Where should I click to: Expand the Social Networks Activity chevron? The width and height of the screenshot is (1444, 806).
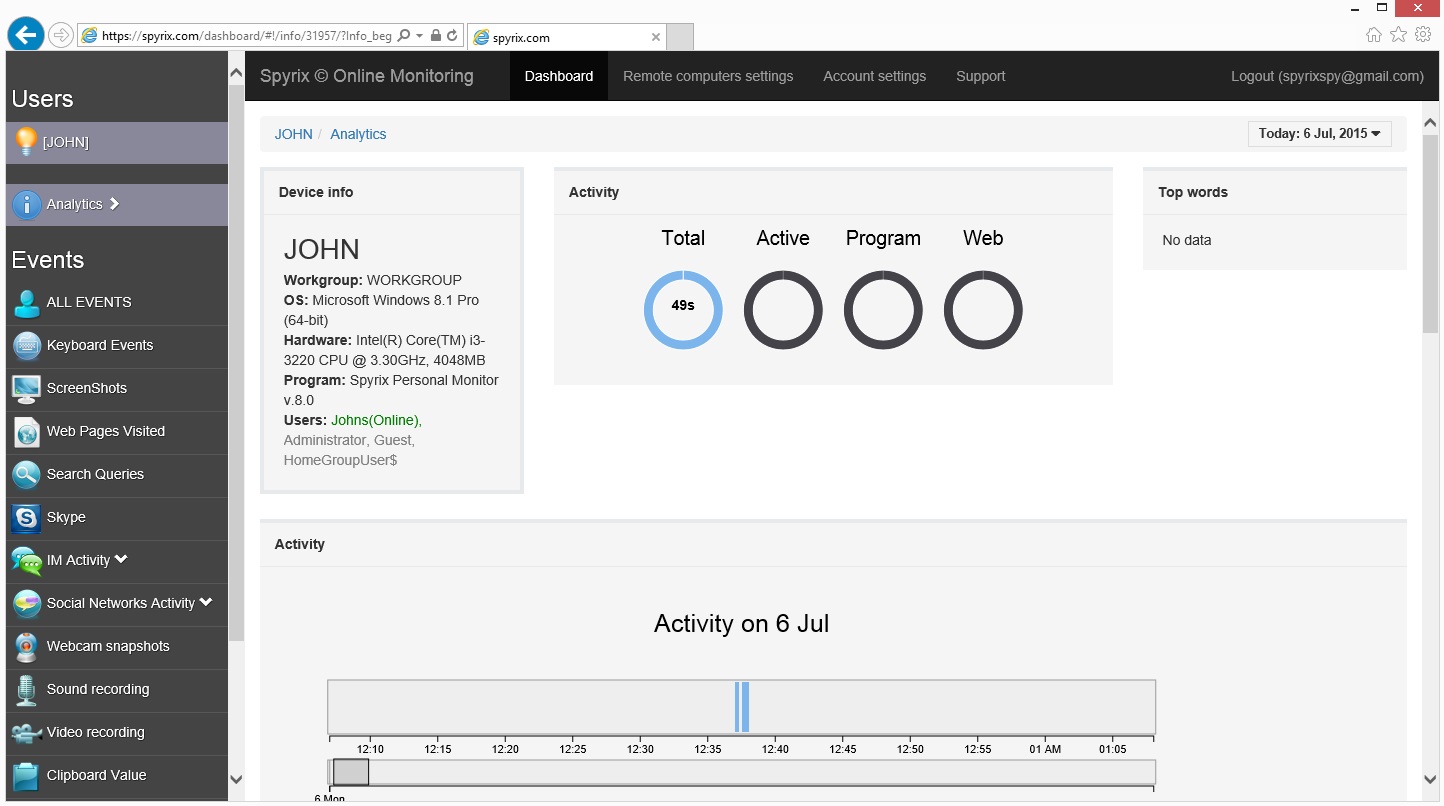206,602
